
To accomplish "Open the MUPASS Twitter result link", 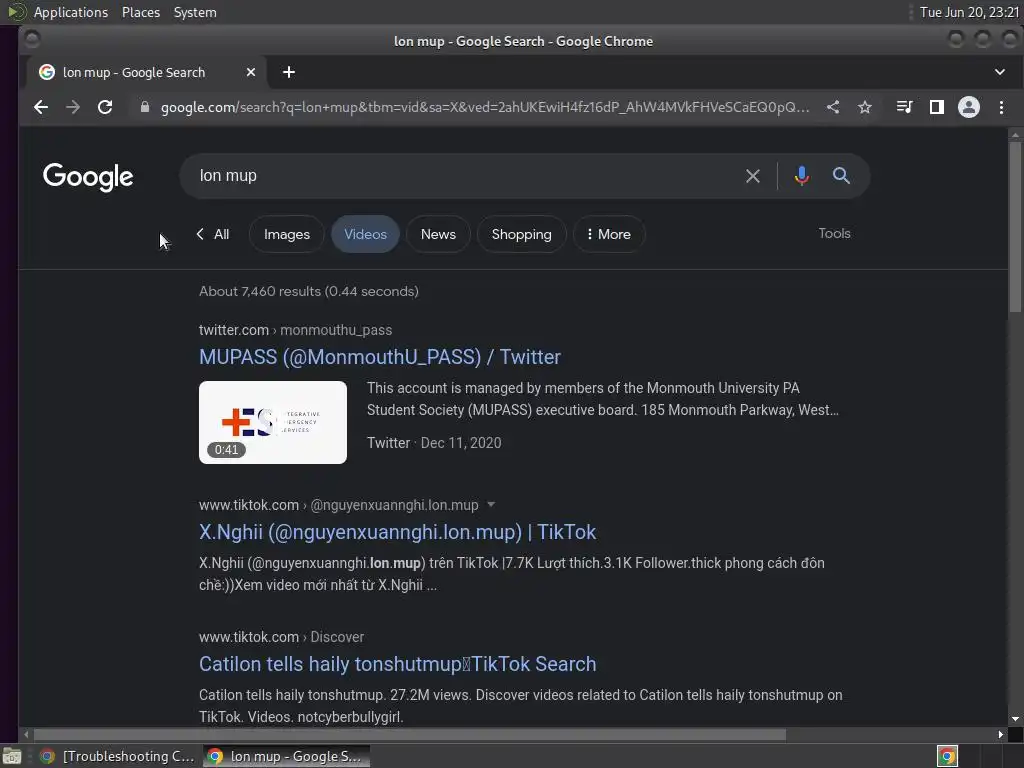I will [379, 357].
